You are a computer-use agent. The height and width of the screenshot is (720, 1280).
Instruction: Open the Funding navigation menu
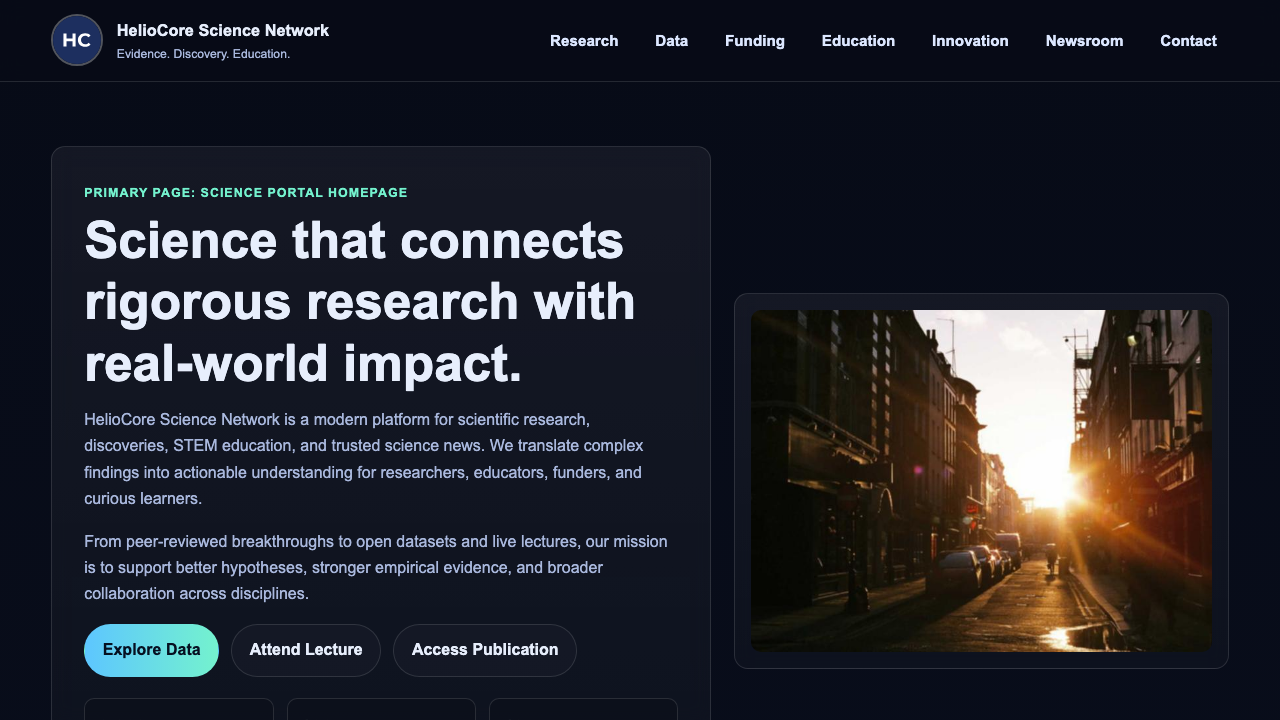(x=754, y=41)
